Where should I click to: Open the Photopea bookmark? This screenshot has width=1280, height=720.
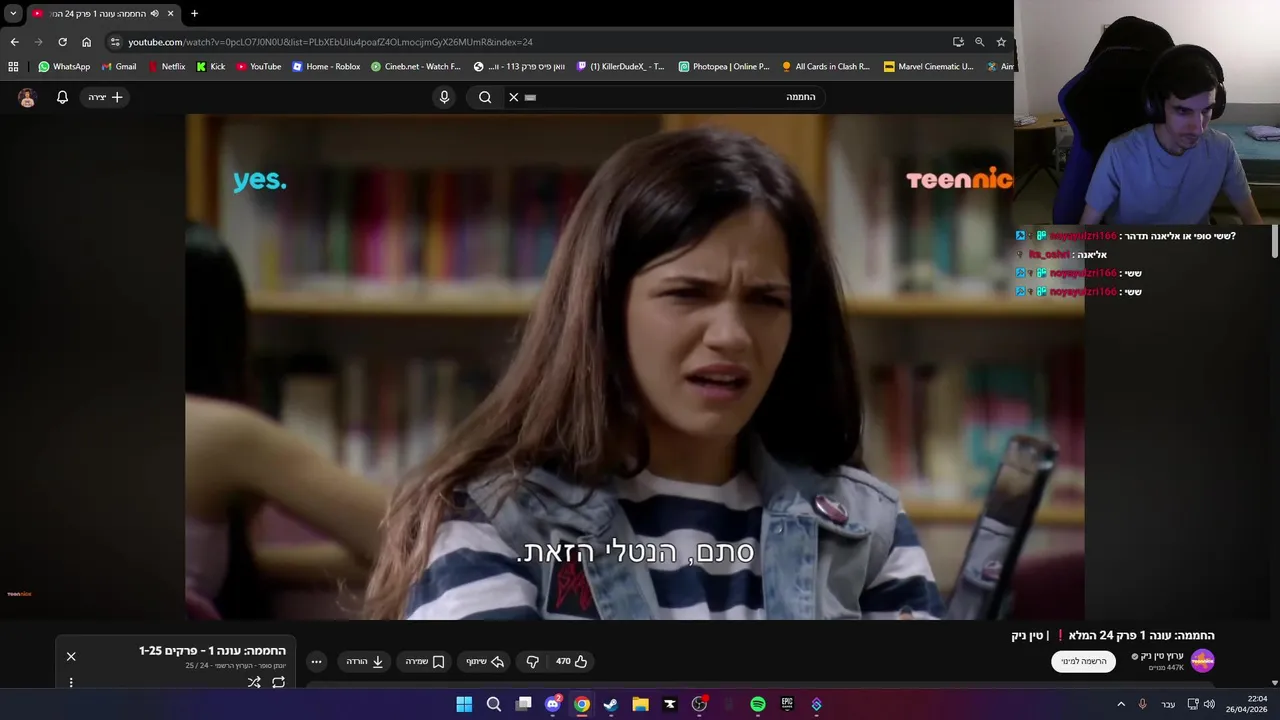(x=724, y=67)
